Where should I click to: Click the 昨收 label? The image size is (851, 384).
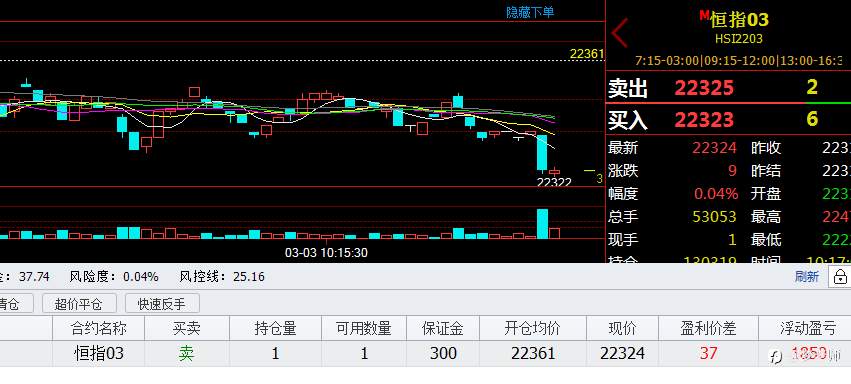[x=766, y=148]
